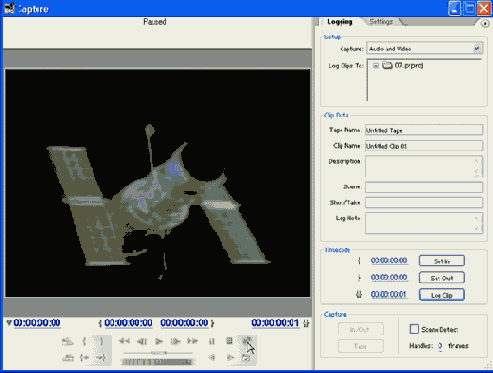Minimize the Capture window
The width and height of the screenshot is (493, 373).
(454, 8)
